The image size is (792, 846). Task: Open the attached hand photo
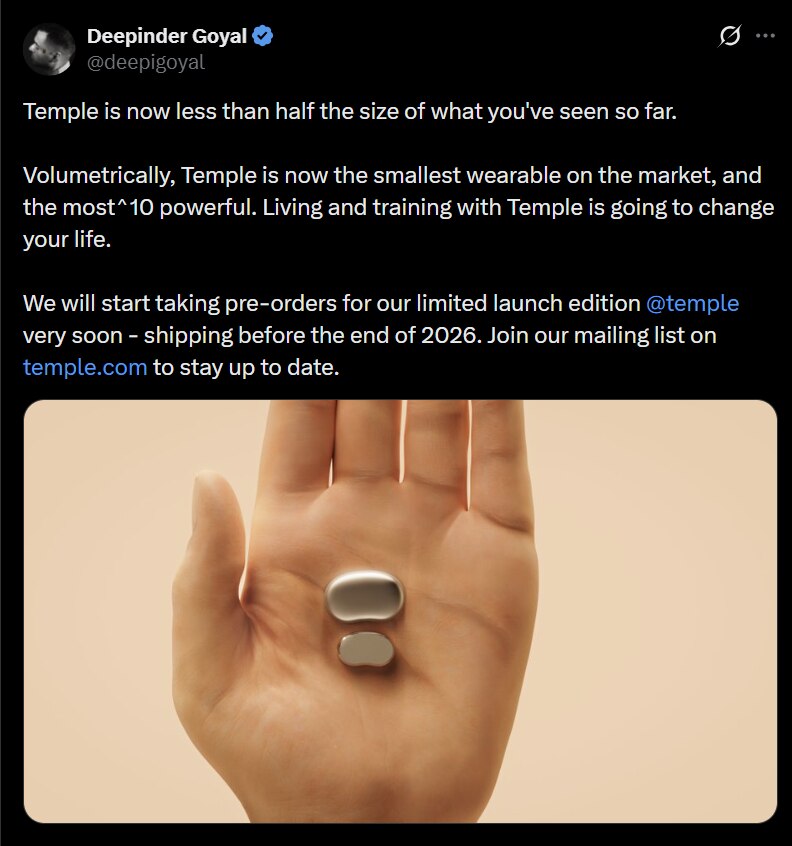pos(400,611)
